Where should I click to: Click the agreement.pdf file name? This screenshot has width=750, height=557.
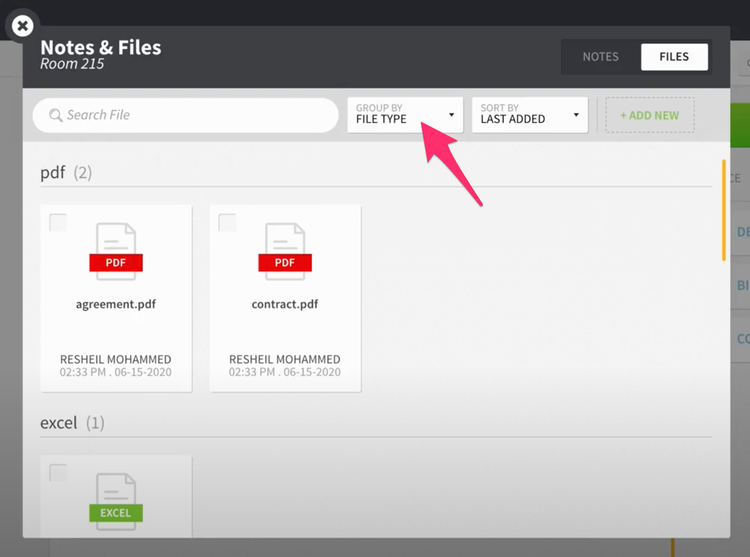(116, 304)
